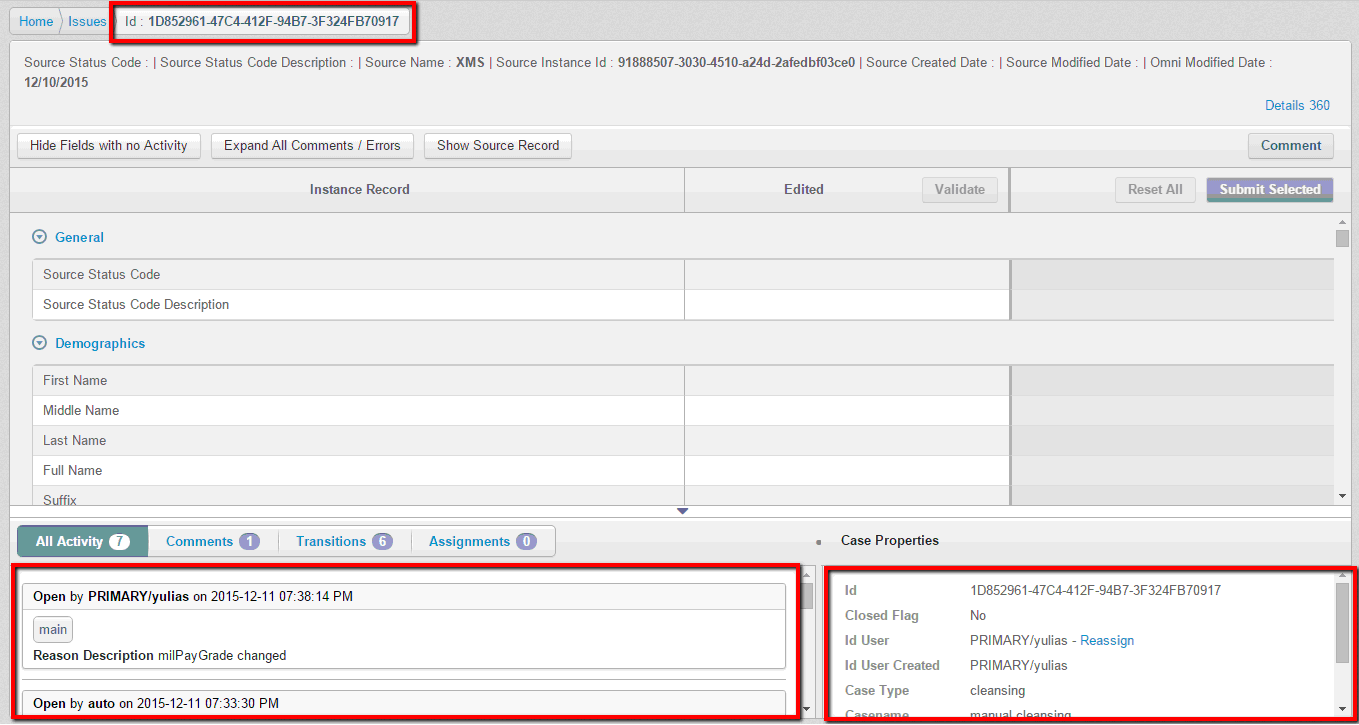Click the panel splitter down arrow
The width and height of the screenshot is (1359, 725).
coord(683,511)
